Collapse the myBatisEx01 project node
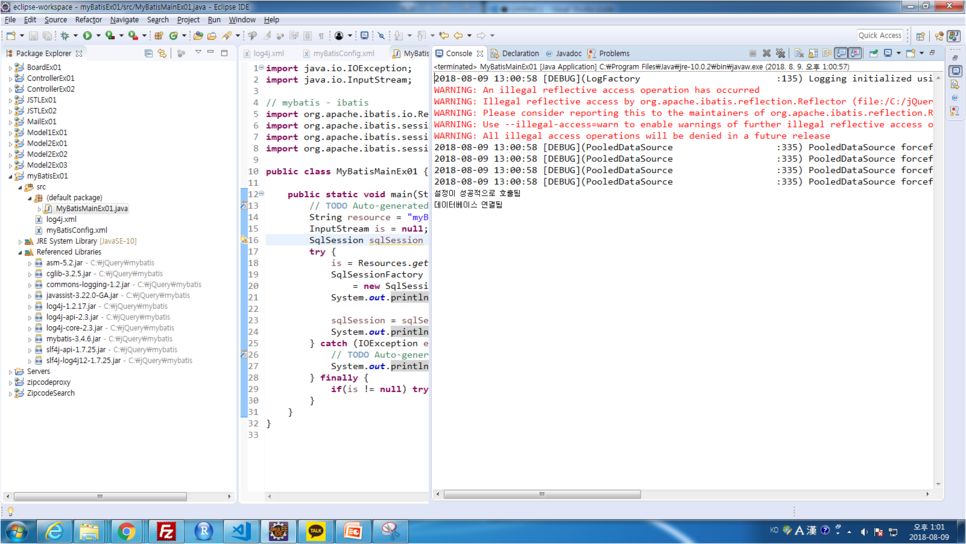 [x=10, y=176]
